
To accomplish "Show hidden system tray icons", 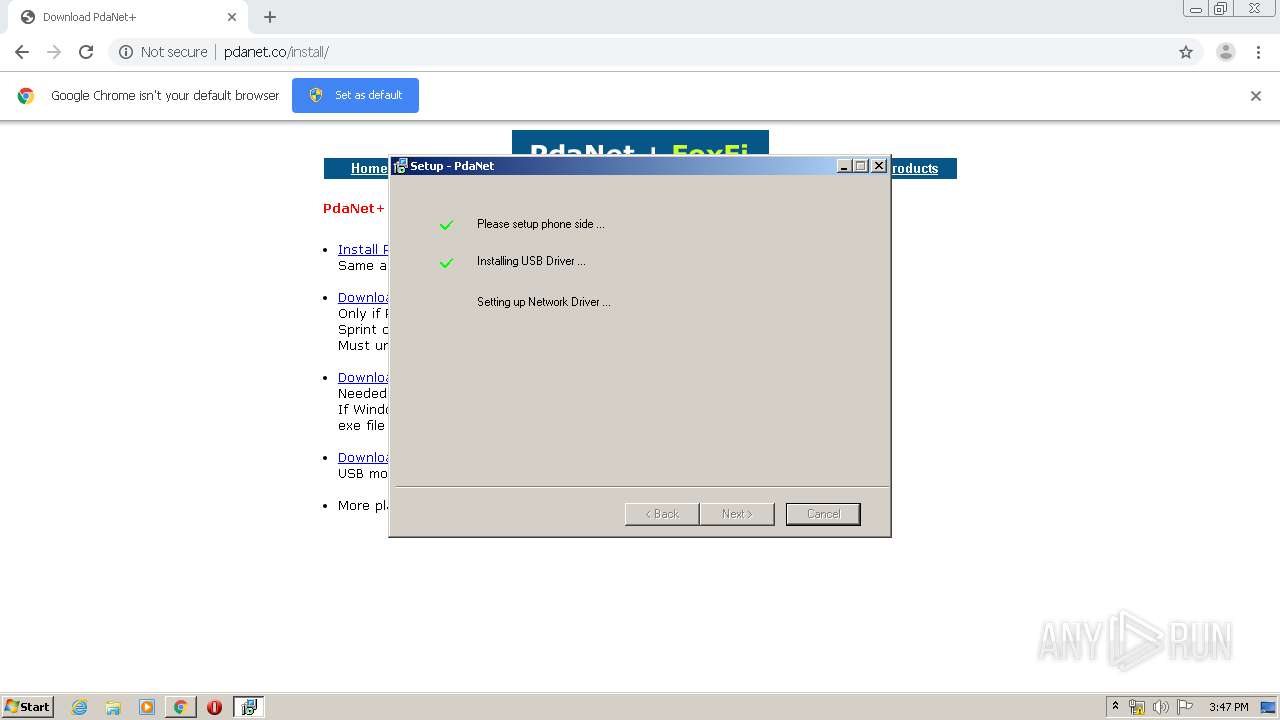I will coord(1115,706).
